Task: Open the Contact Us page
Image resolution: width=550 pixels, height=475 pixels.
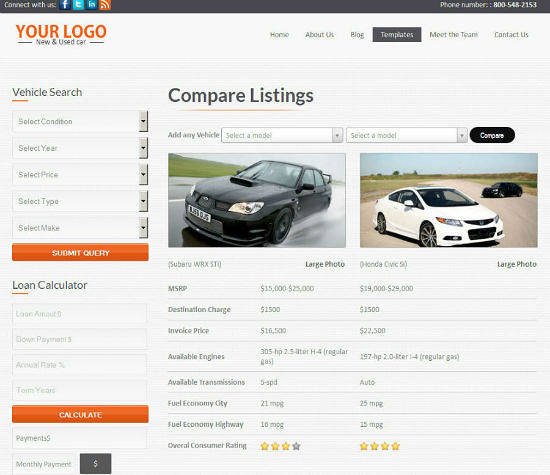Action: 511,35
